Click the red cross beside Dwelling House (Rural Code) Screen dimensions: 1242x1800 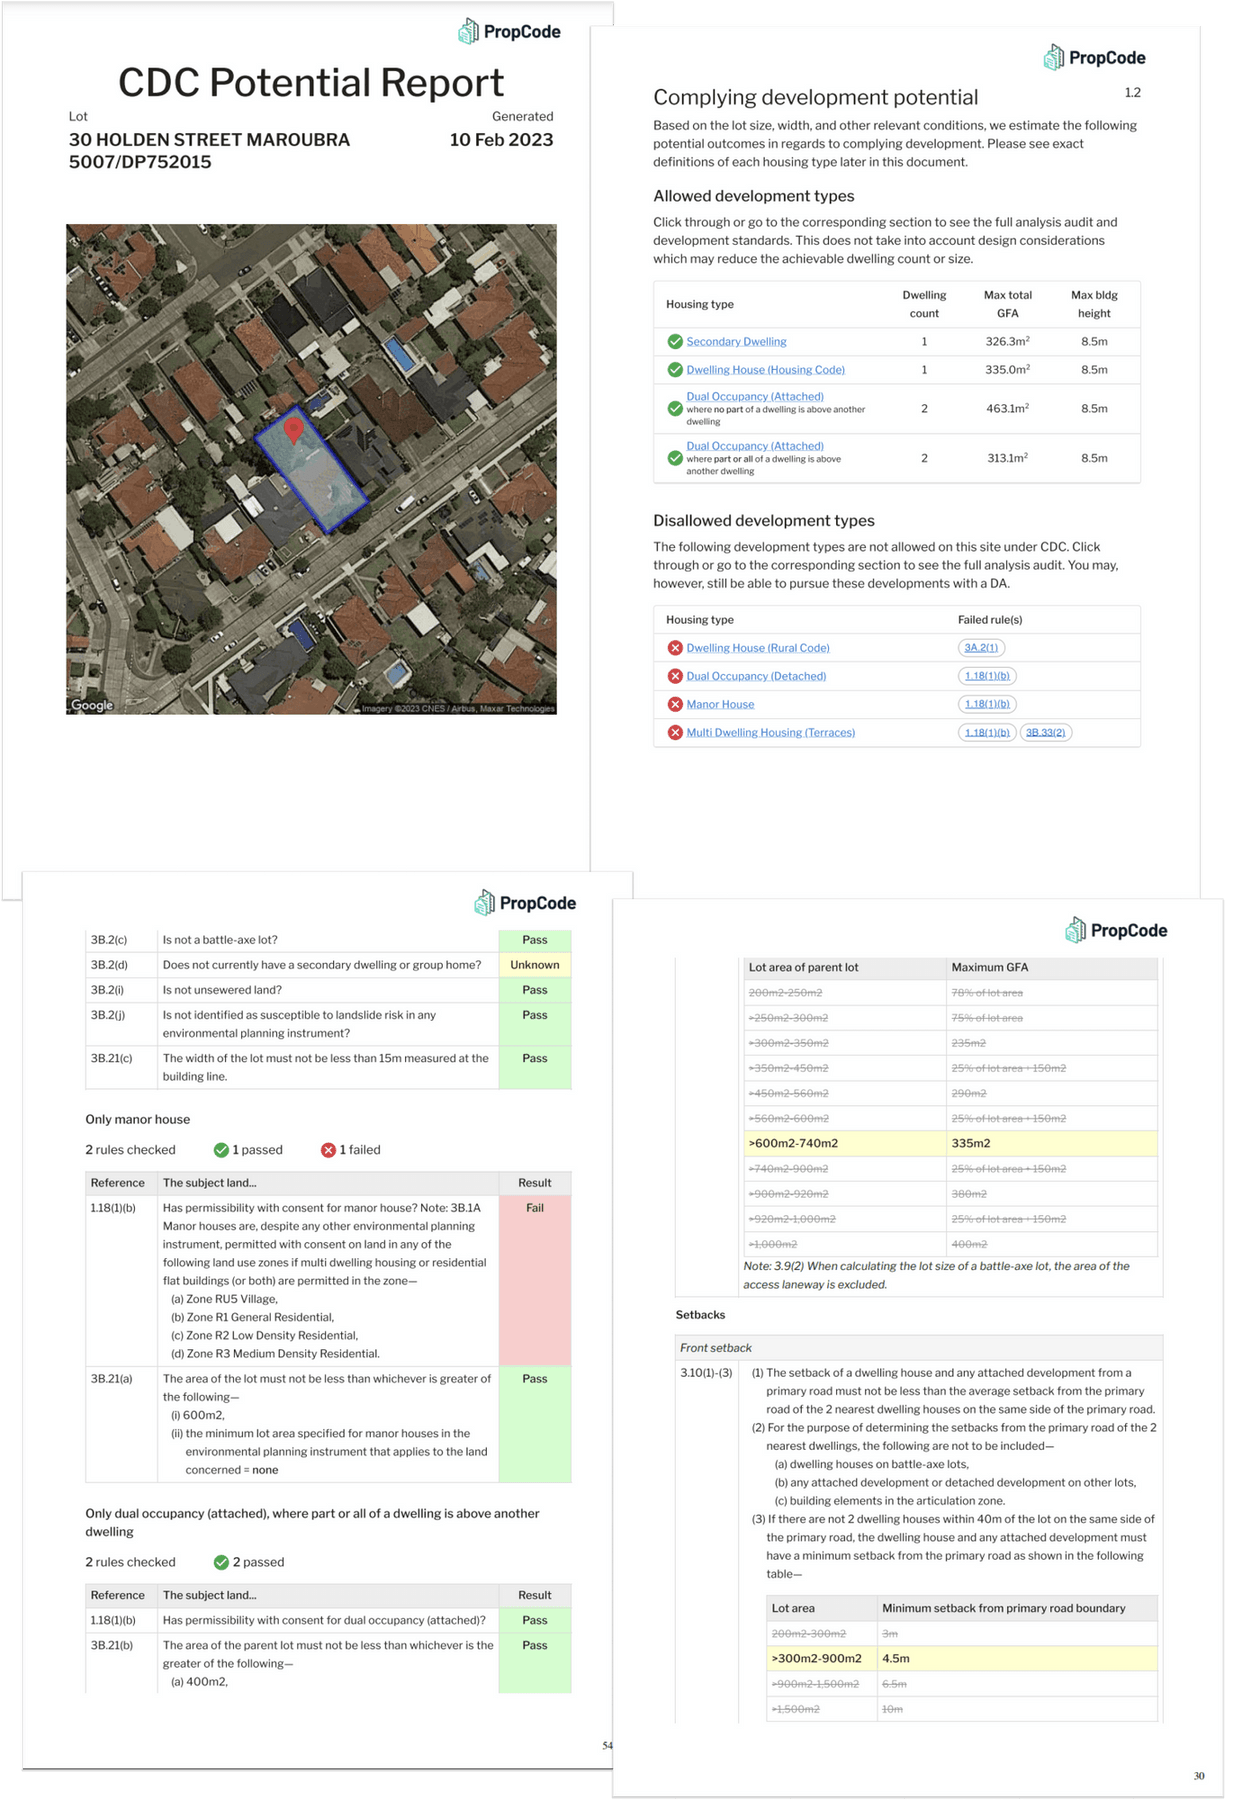[675, 648]
